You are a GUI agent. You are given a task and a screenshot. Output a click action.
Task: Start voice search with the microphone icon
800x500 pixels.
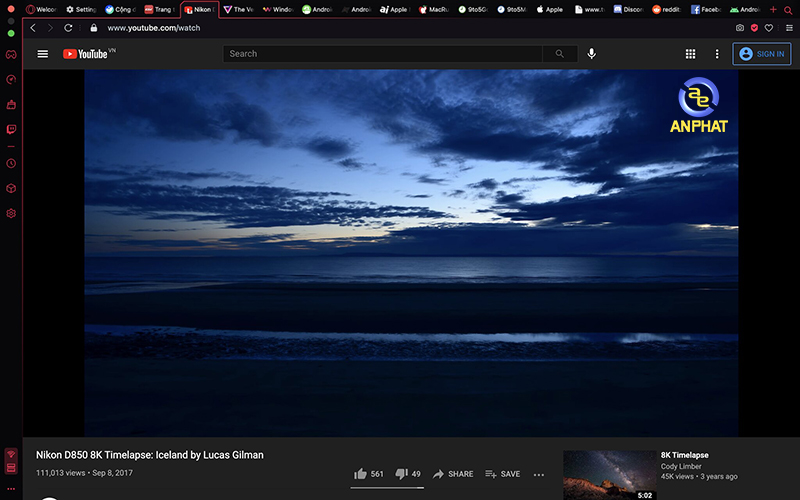pos(592,54)
